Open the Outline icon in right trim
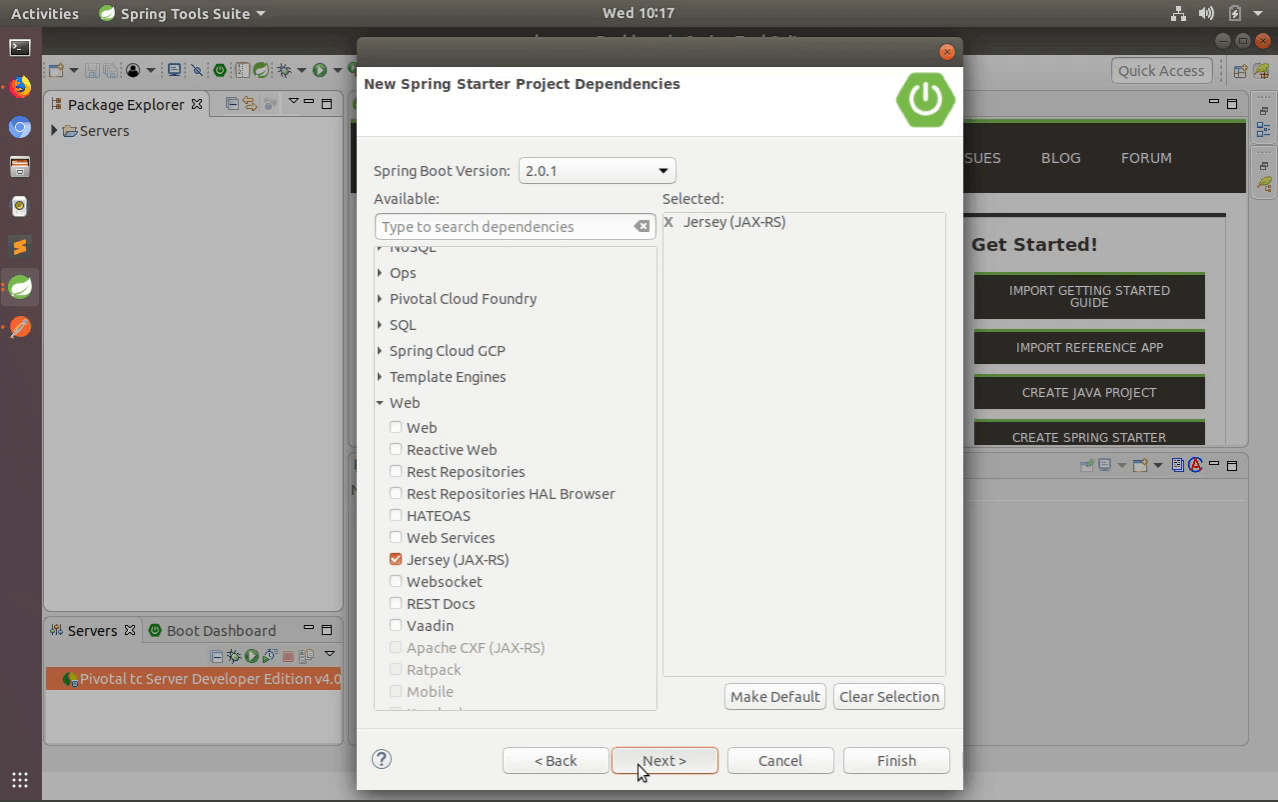 click(1264, 129)
